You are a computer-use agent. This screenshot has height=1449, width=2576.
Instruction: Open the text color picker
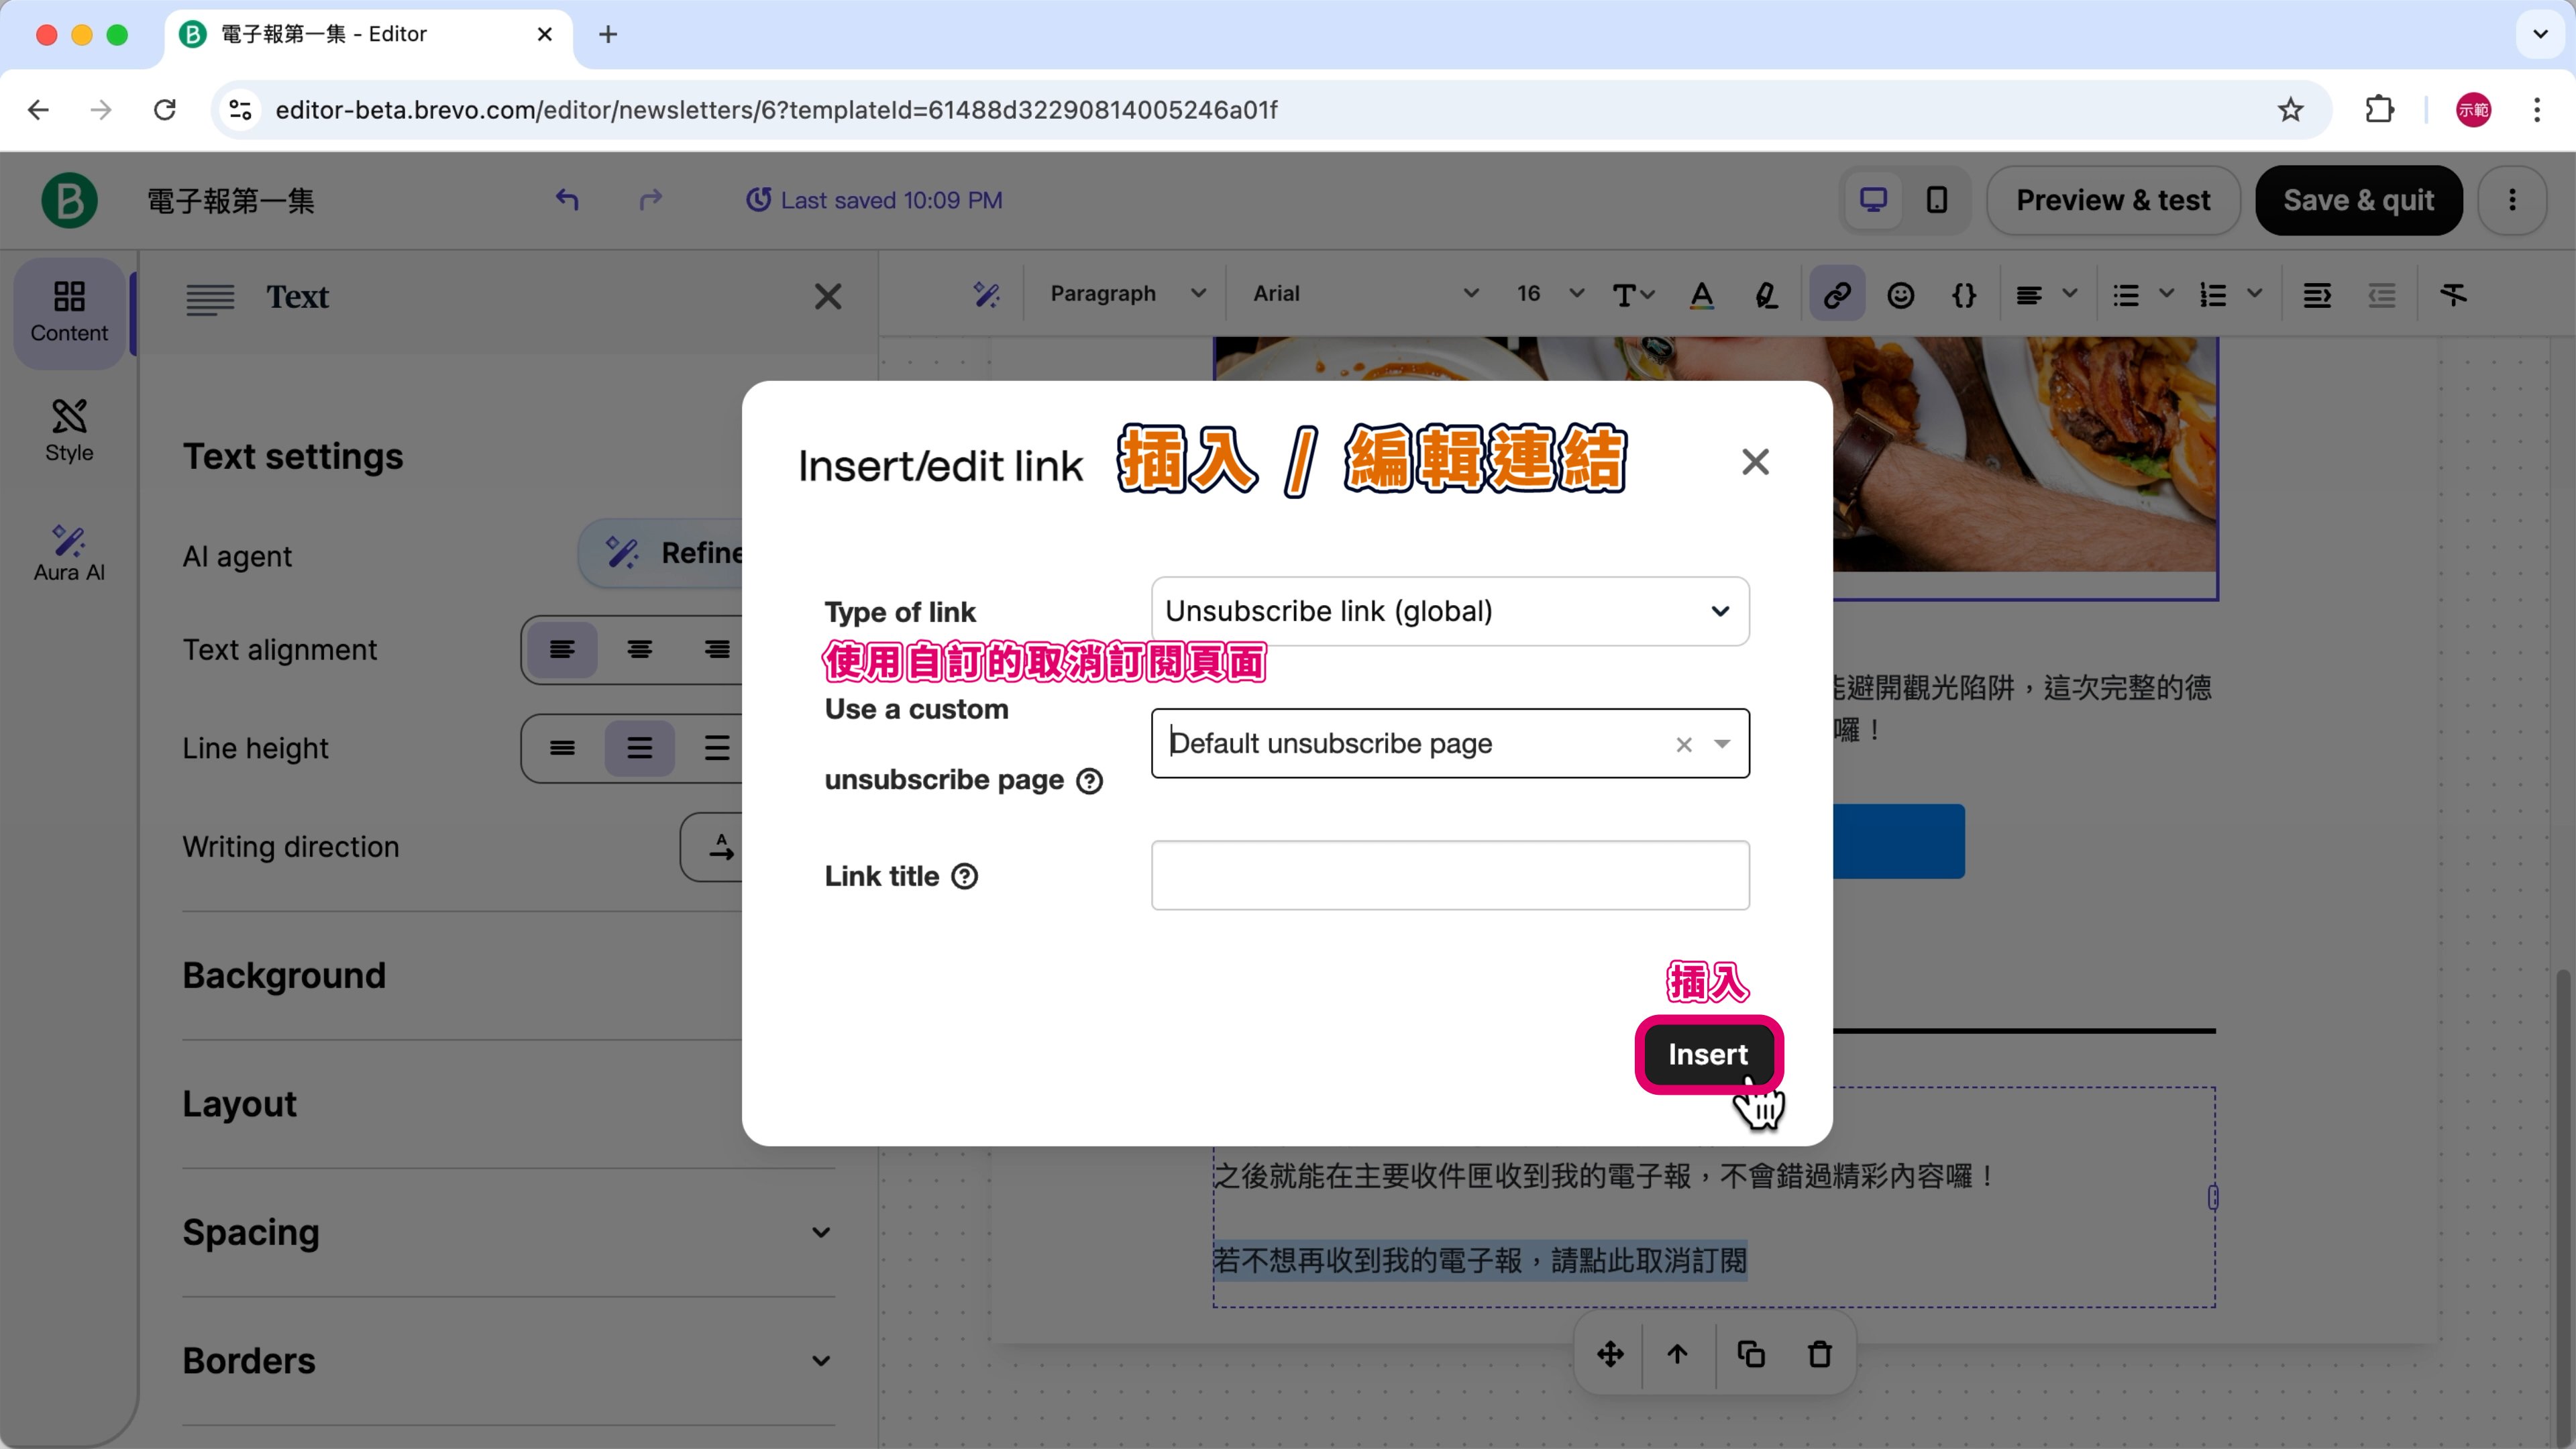pos(1701,294)
